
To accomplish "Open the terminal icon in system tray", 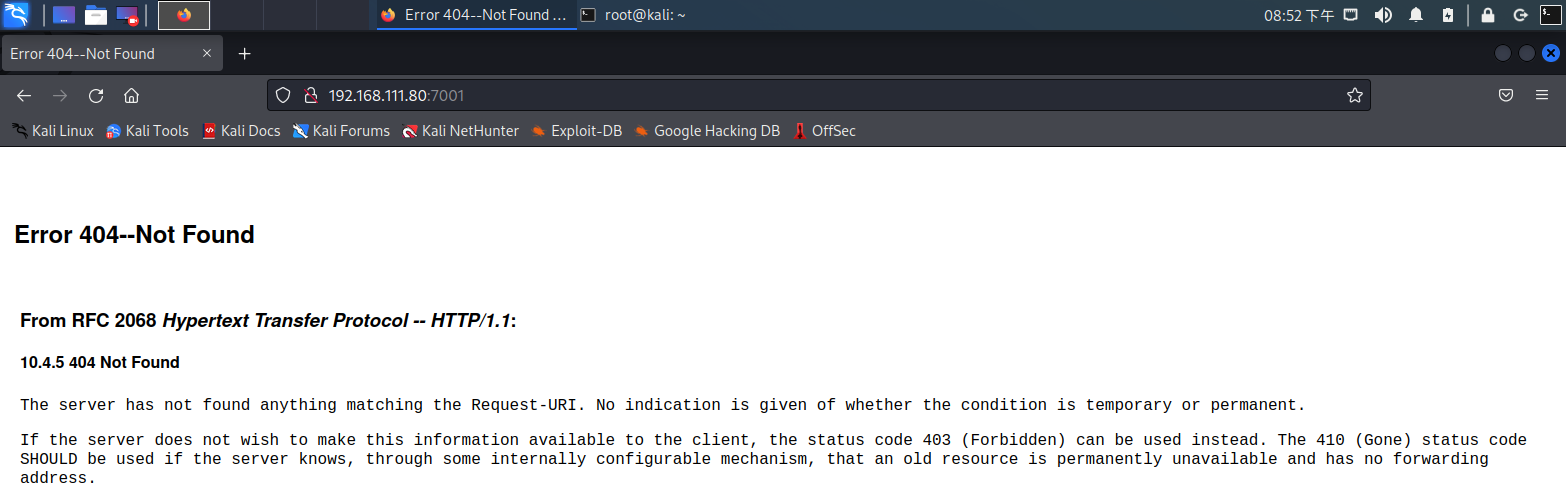I will coord(1551,14).
